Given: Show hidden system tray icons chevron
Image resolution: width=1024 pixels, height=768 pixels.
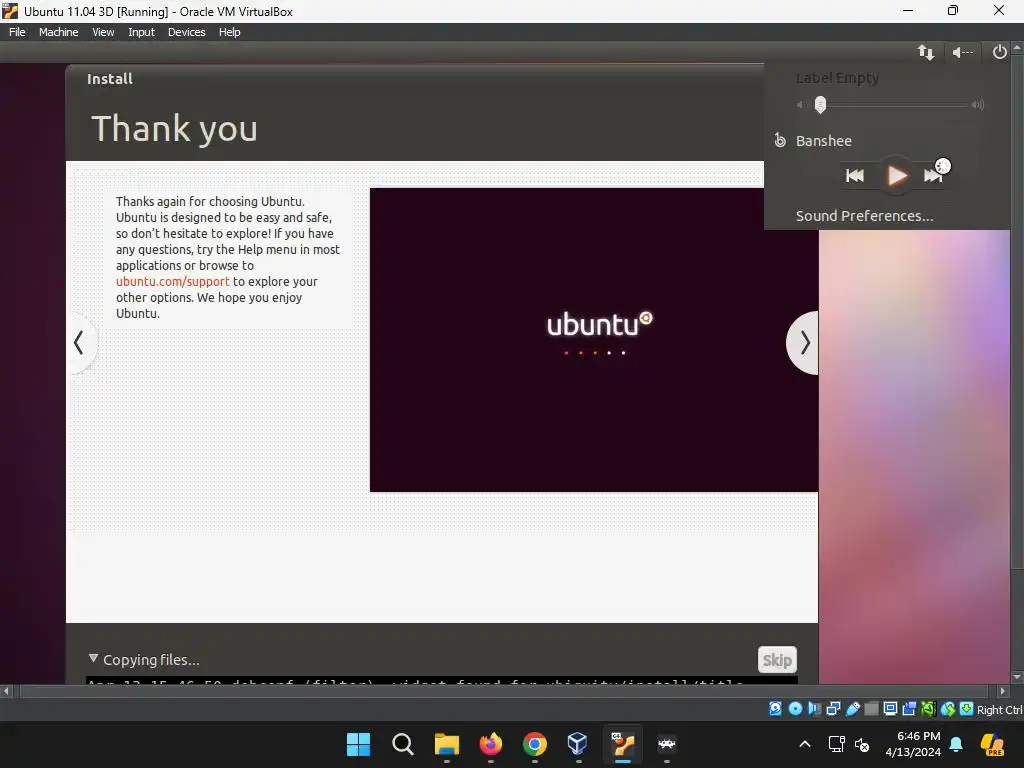Looking at the screenshot, I should point(805,744).
